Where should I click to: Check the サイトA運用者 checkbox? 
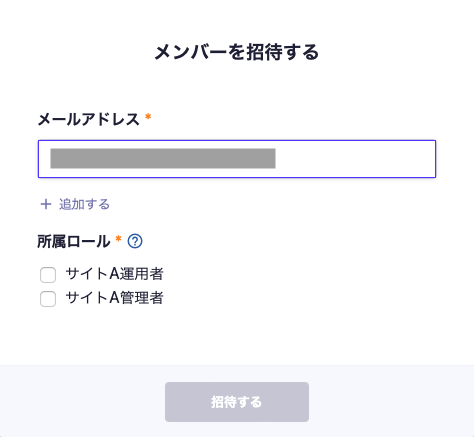pyautogui.click(x=48, y=275)
